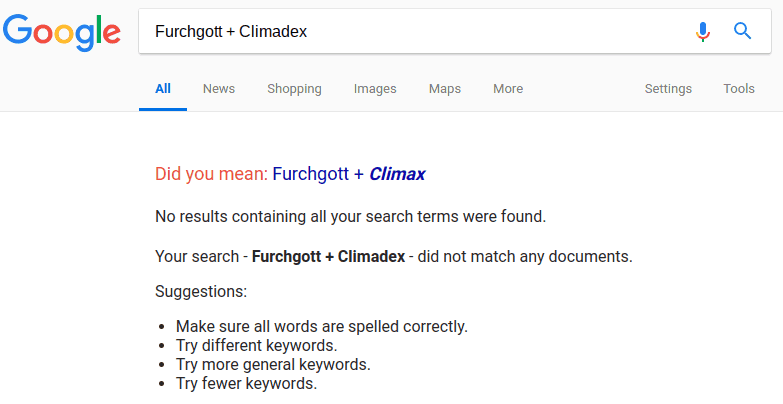Expand the More search categories menu

(x=508, y=89)
